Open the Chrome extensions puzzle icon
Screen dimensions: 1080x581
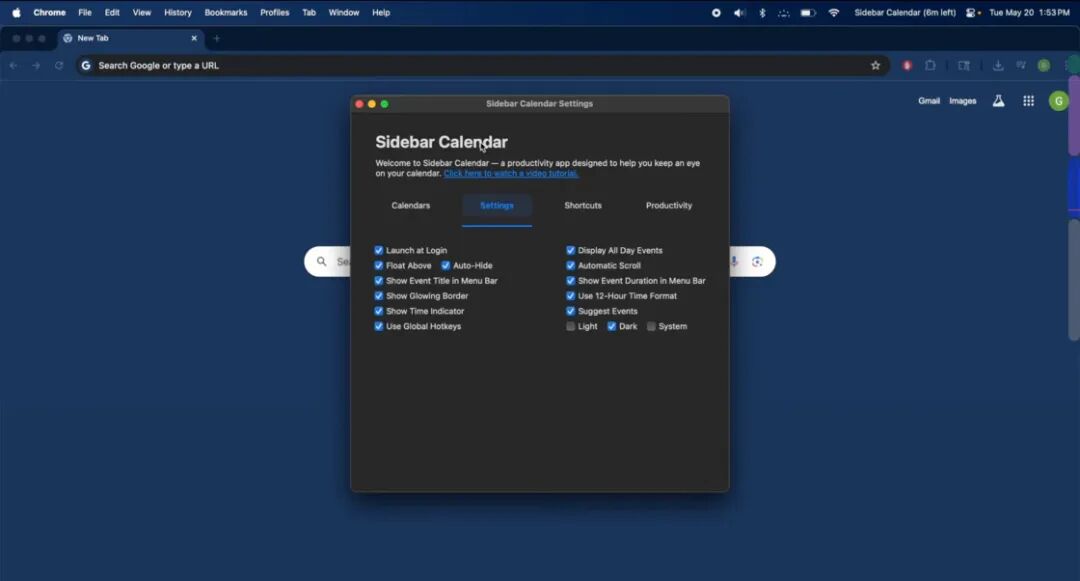coord(931,65)
